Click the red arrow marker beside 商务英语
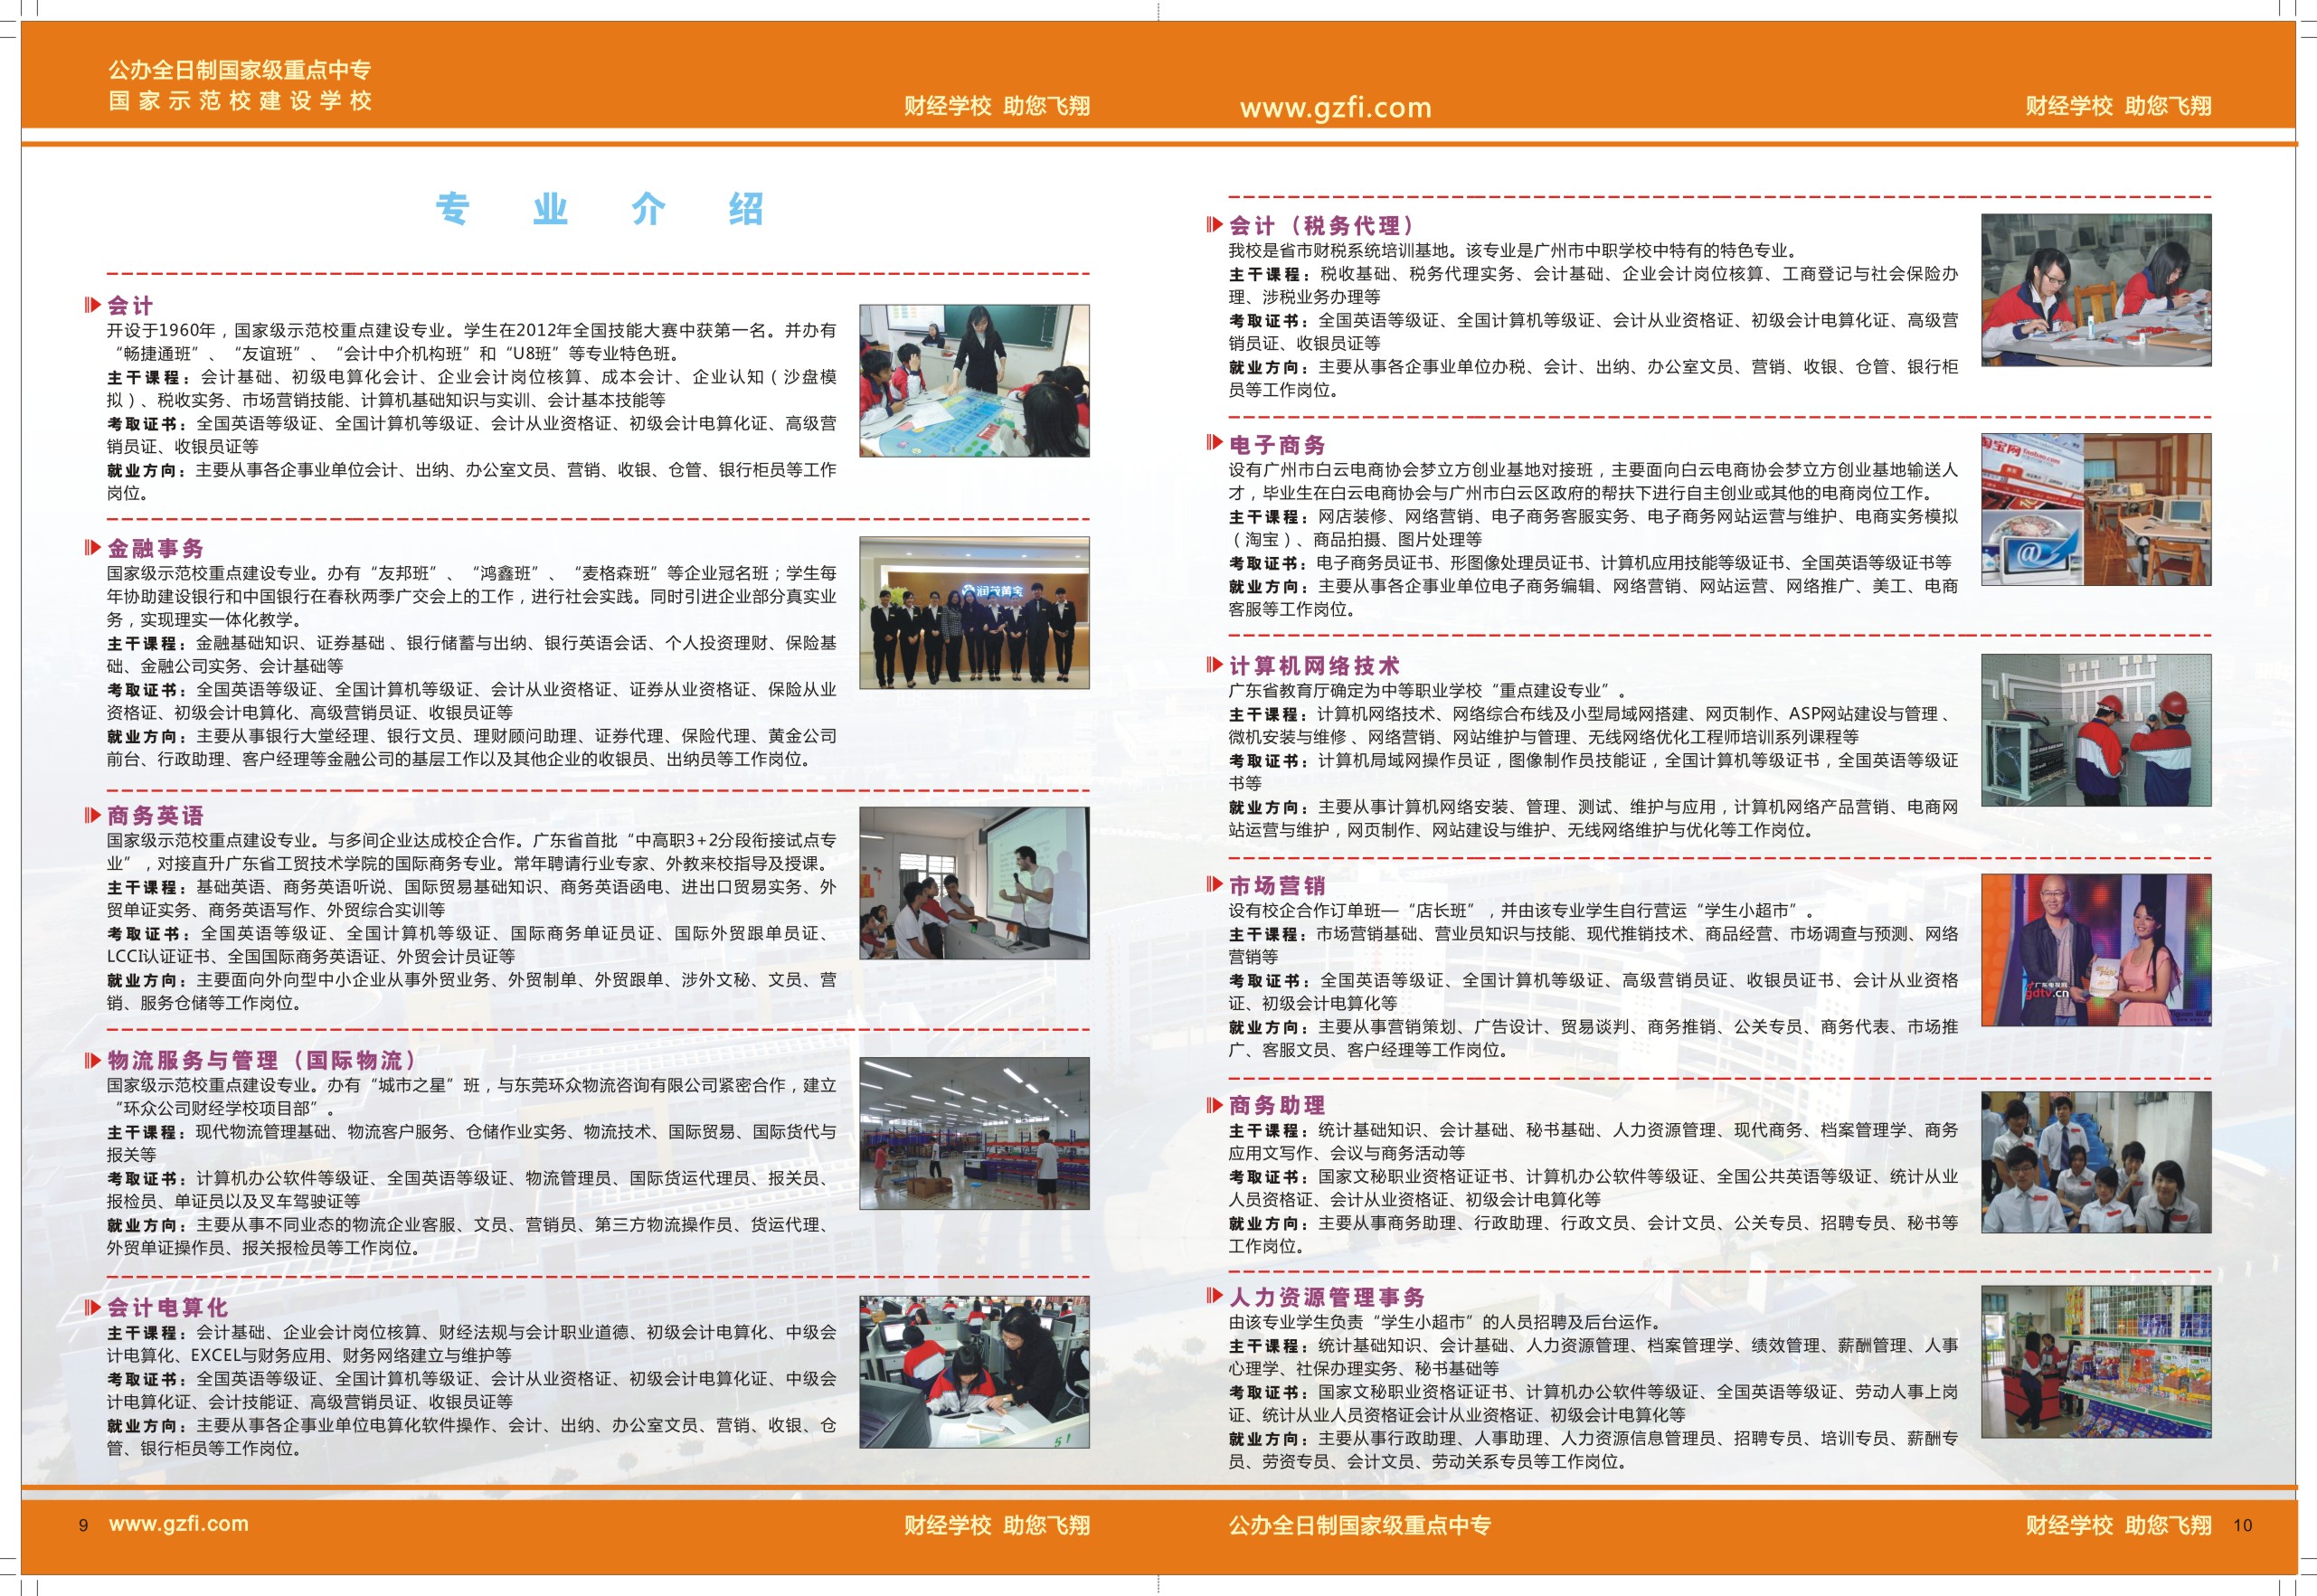The height and width of the screenshot is (1596, 2317). coord(93,815)
